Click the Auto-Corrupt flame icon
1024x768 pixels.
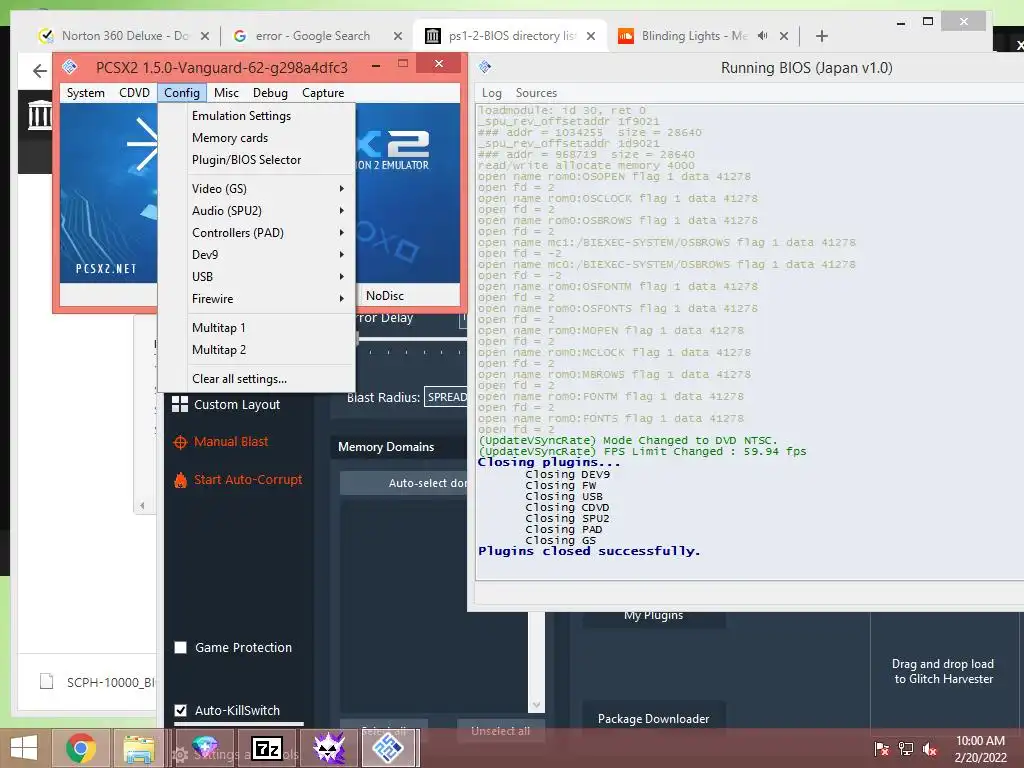tap(180, 480)
